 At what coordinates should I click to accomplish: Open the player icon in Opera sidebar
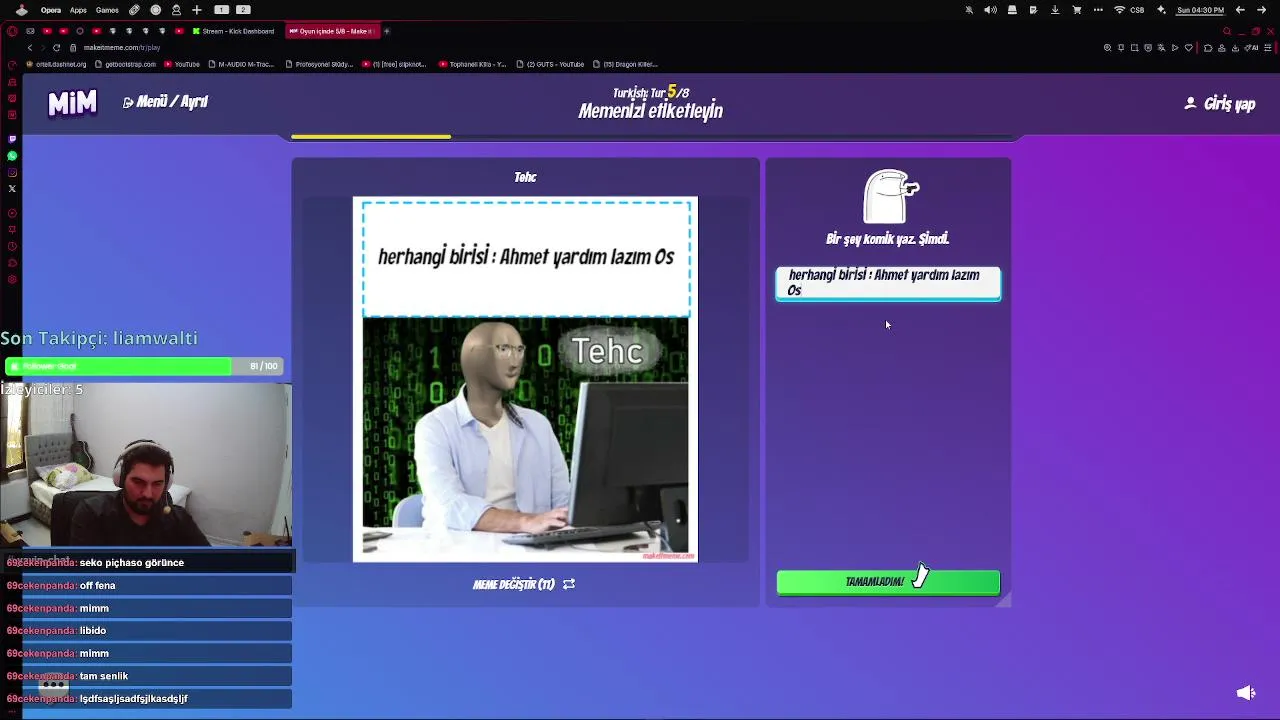click(x=12, y=213)
